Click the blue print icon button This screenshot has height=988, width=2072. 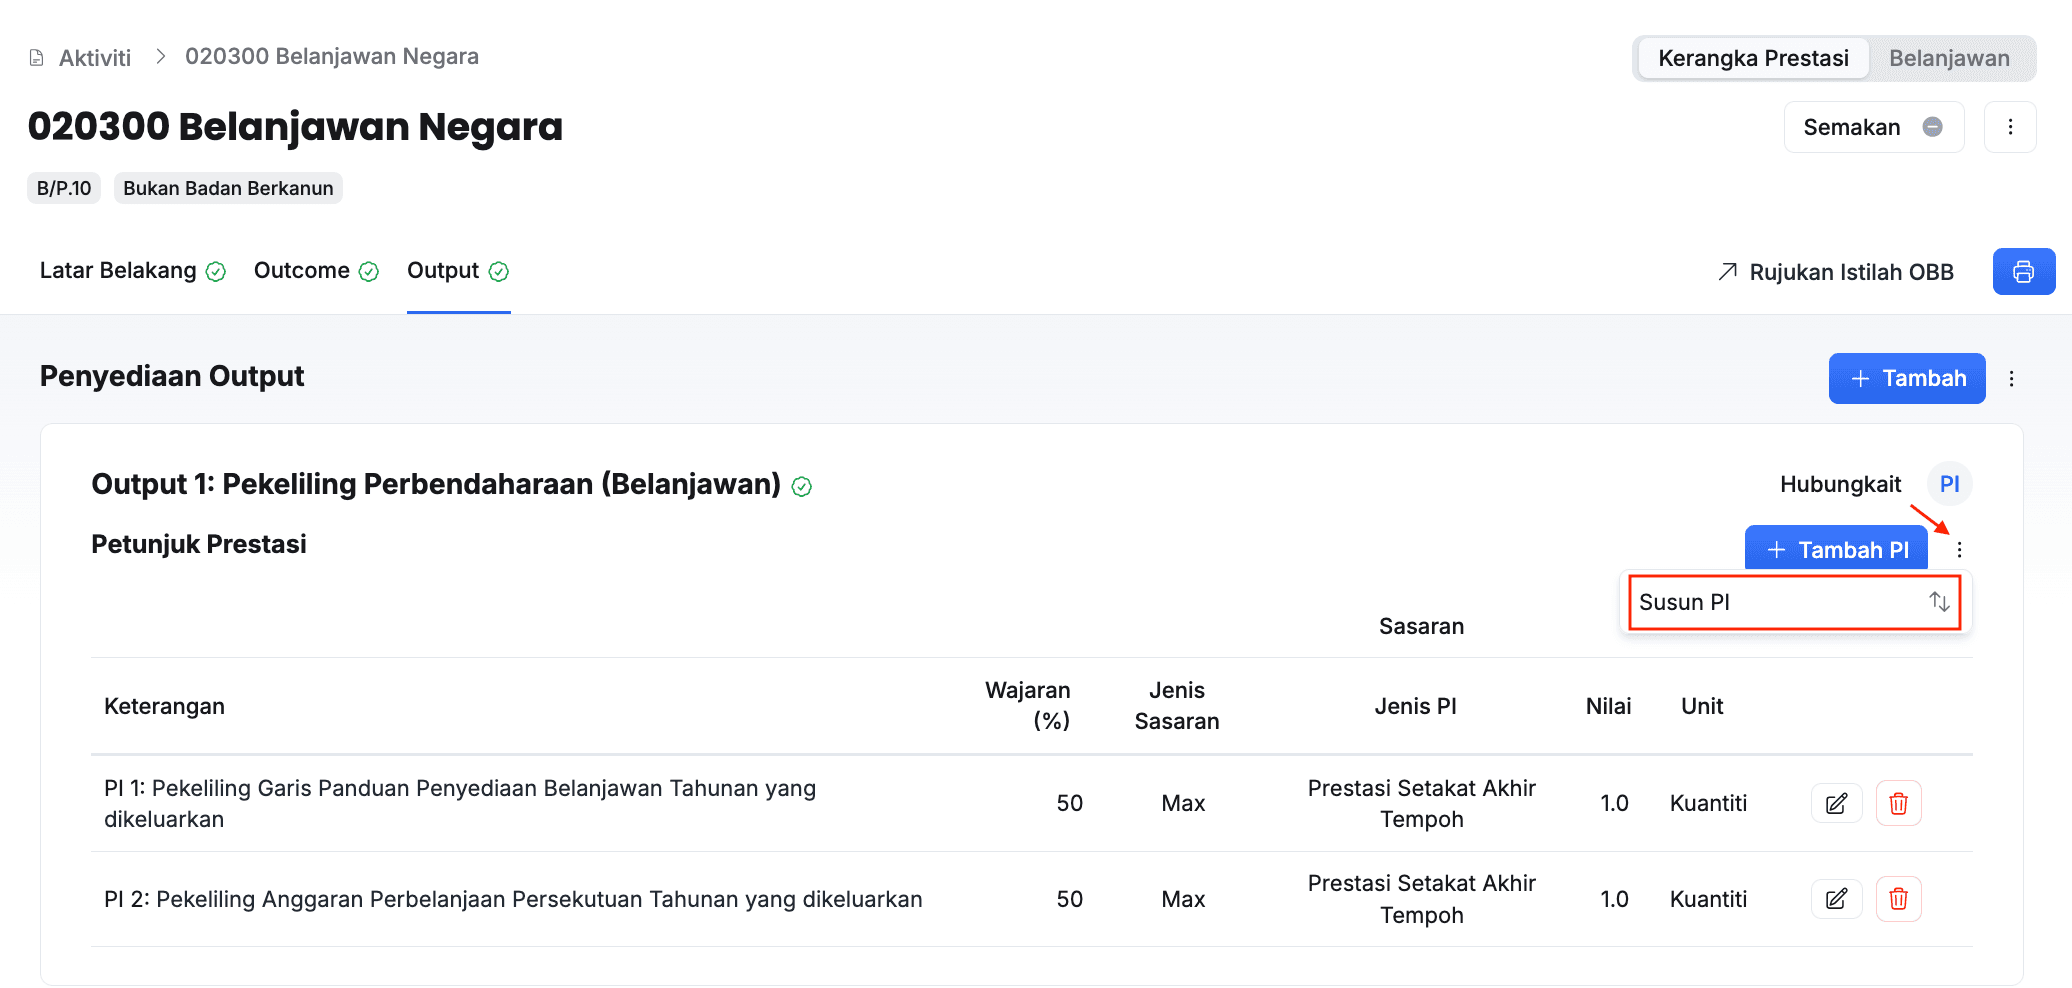[2023, 271]
